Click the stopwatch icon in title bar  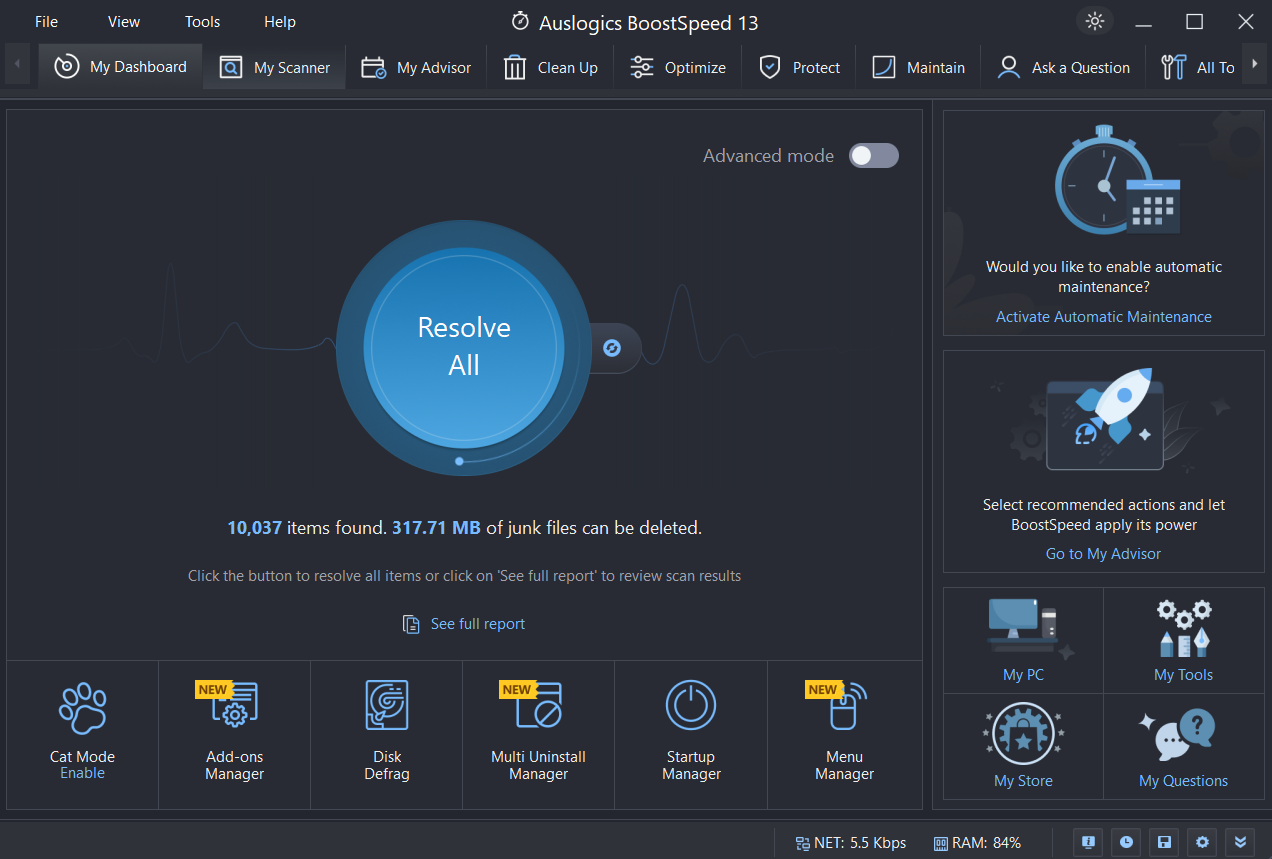[520, 21]
